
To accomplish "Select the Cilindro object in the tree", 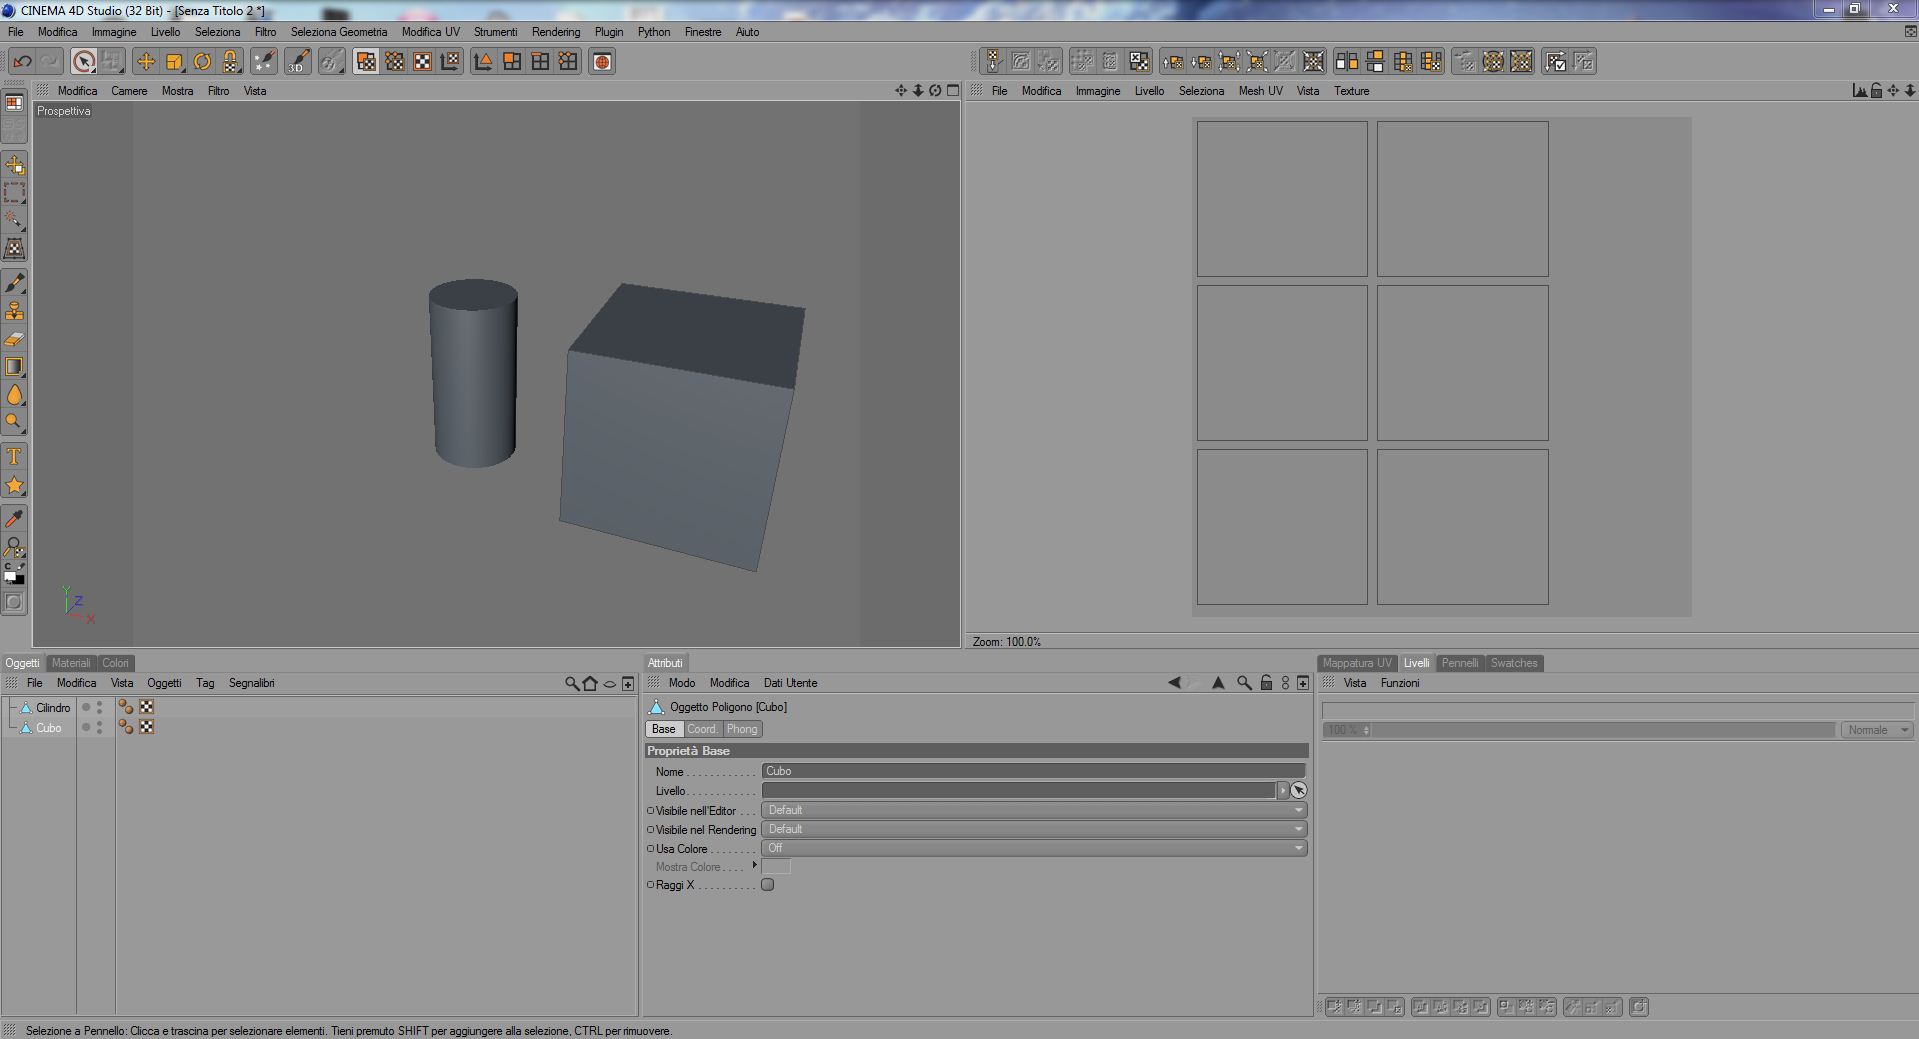I will click(53, 708).
